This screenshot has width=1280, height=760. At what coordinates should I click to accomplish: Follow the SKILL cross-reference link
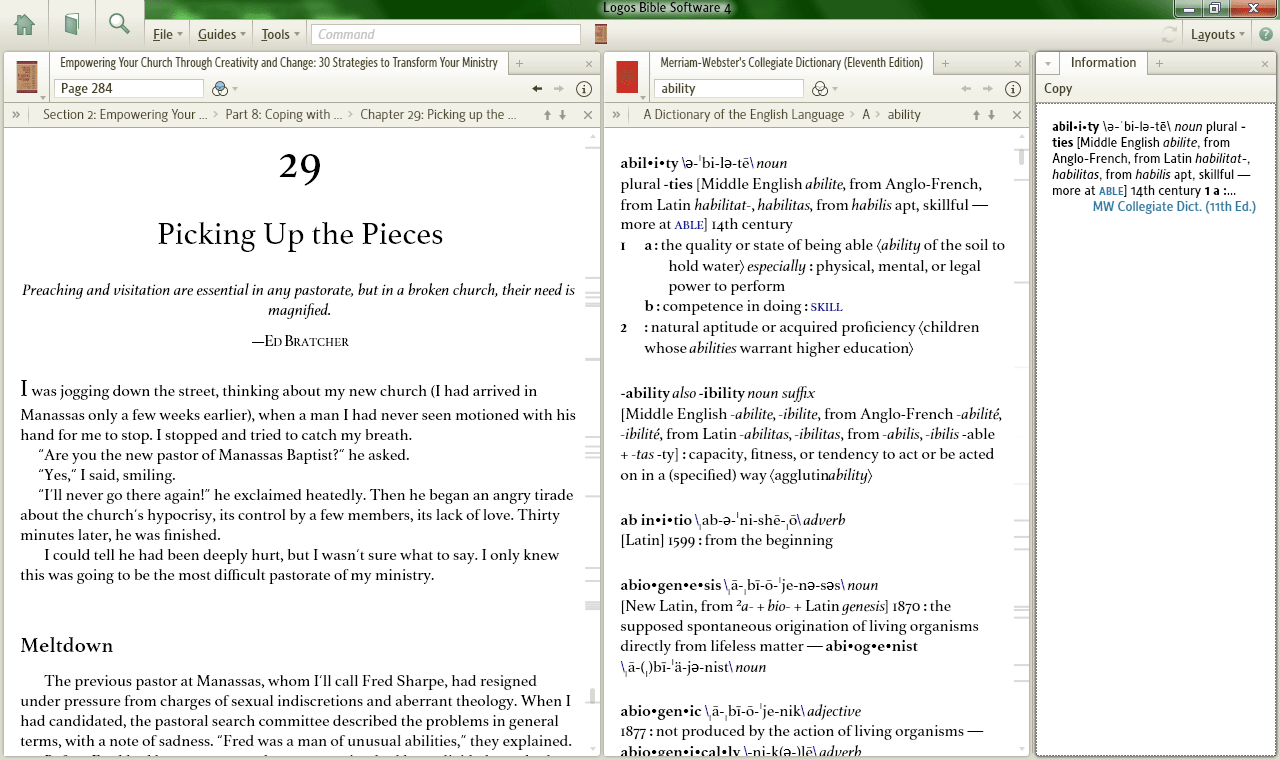pyautogui.click(x=826, y=307)
